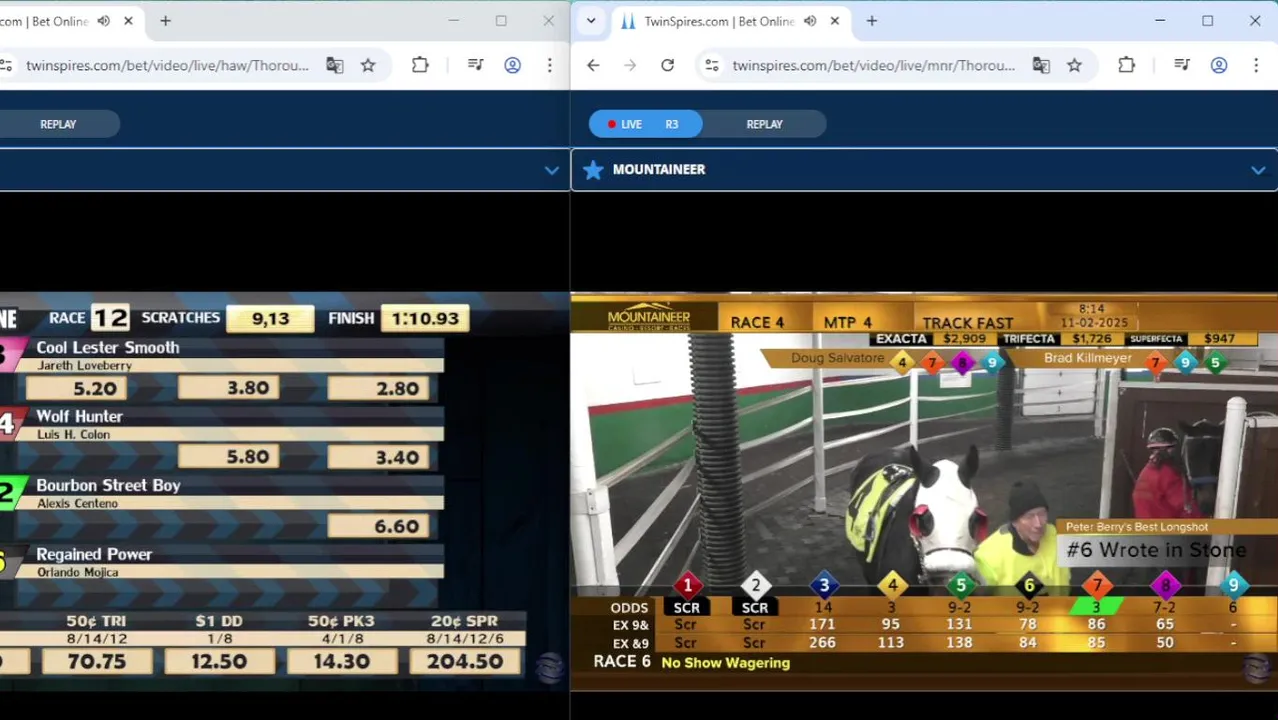View site info icon in left window
Screen dimensions: 1278x720
tap(6, 65)
